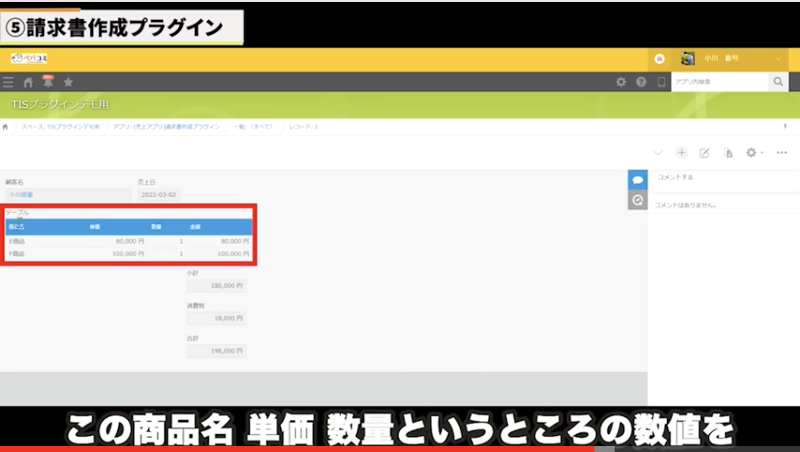Screen dimensions: 800x452
Task: Open the header settings gear
Action: pos(621,82)
